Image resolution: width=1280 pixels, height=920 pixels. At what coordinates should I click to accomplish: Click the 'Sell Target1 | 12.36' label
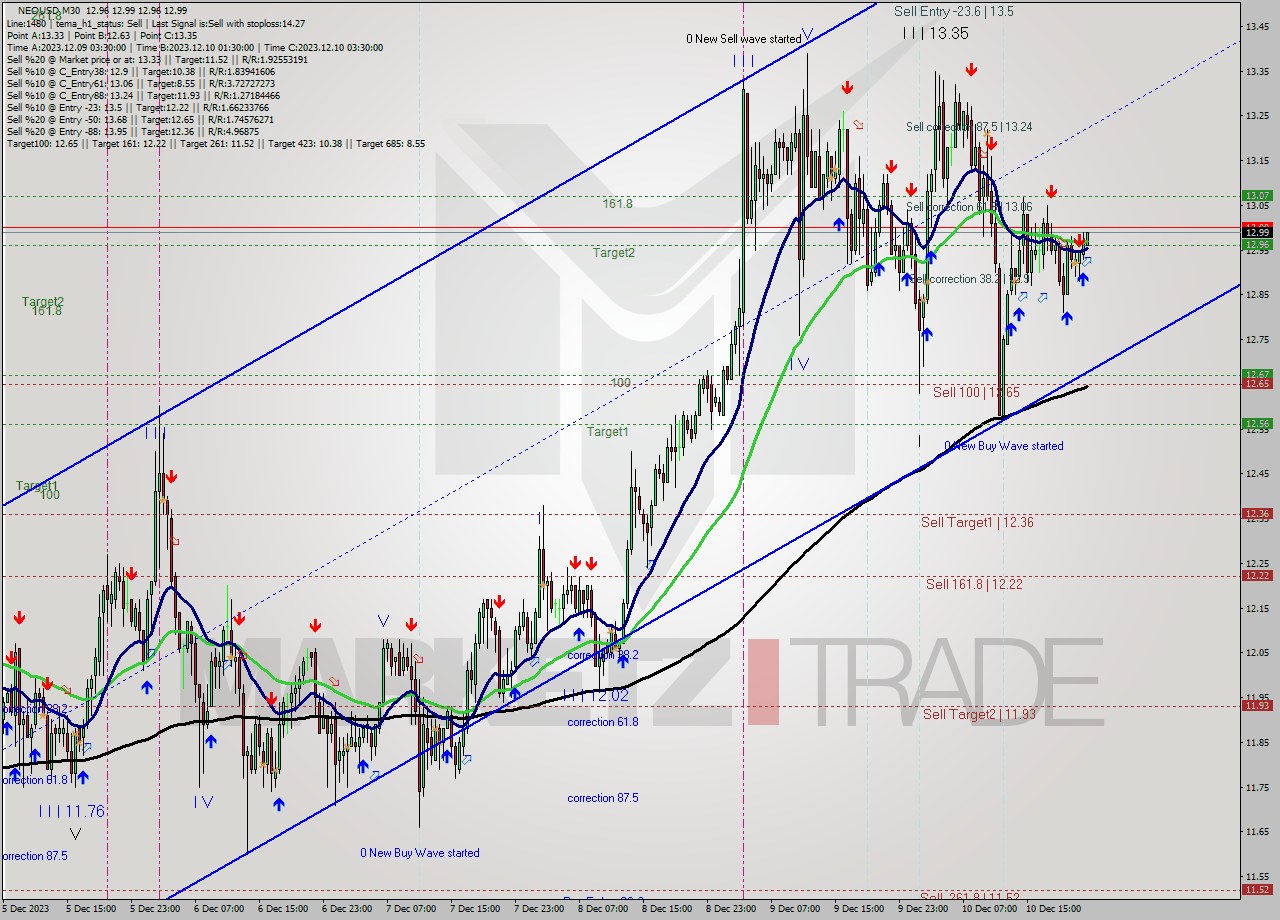pos(977,522)
